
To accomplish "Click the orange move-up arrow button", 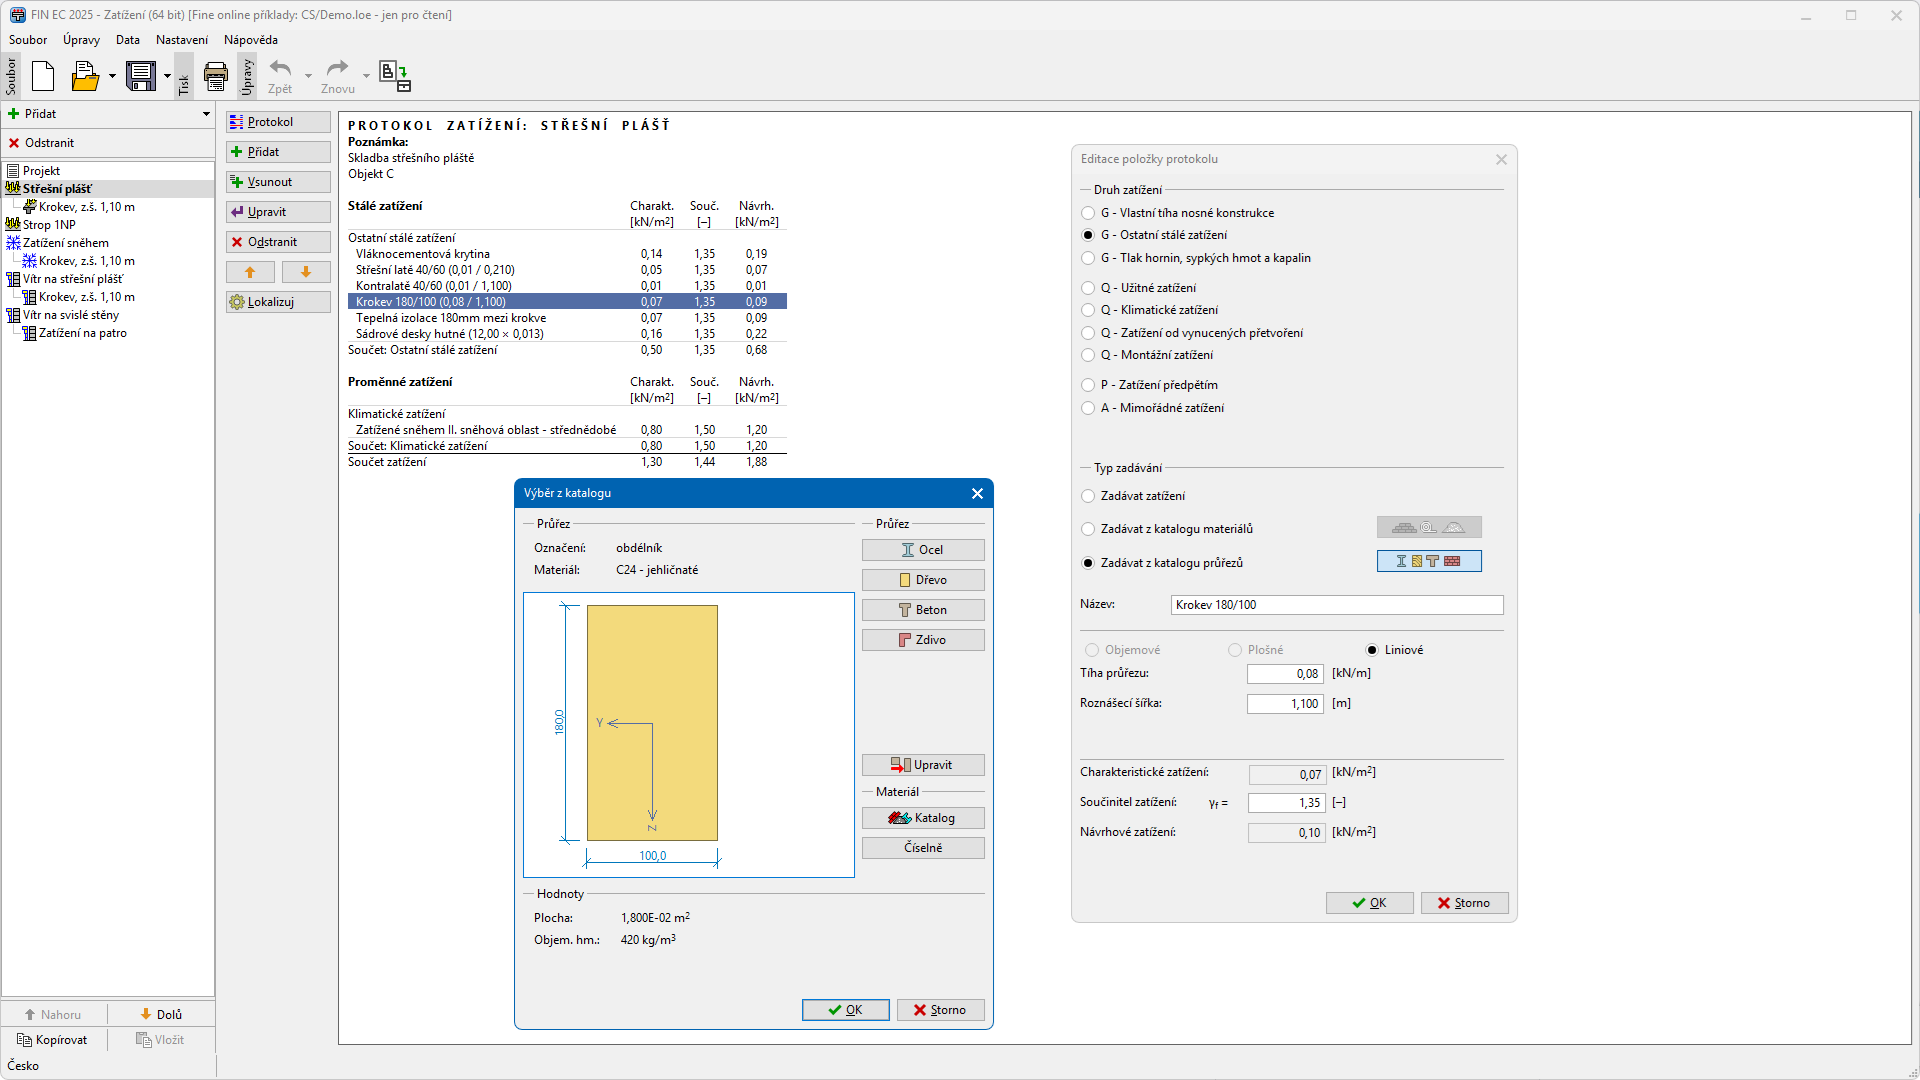I will (x=250, y=272).
